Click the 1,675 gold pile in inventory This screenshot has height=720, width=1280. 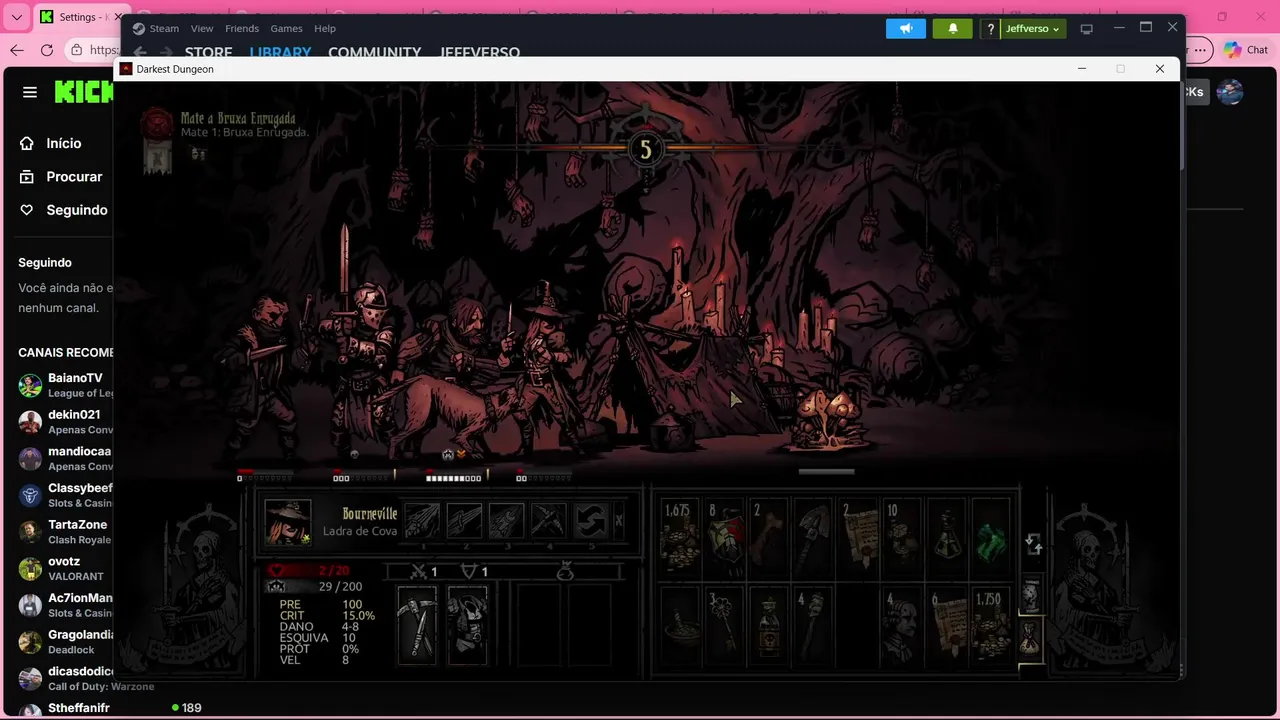680,538
